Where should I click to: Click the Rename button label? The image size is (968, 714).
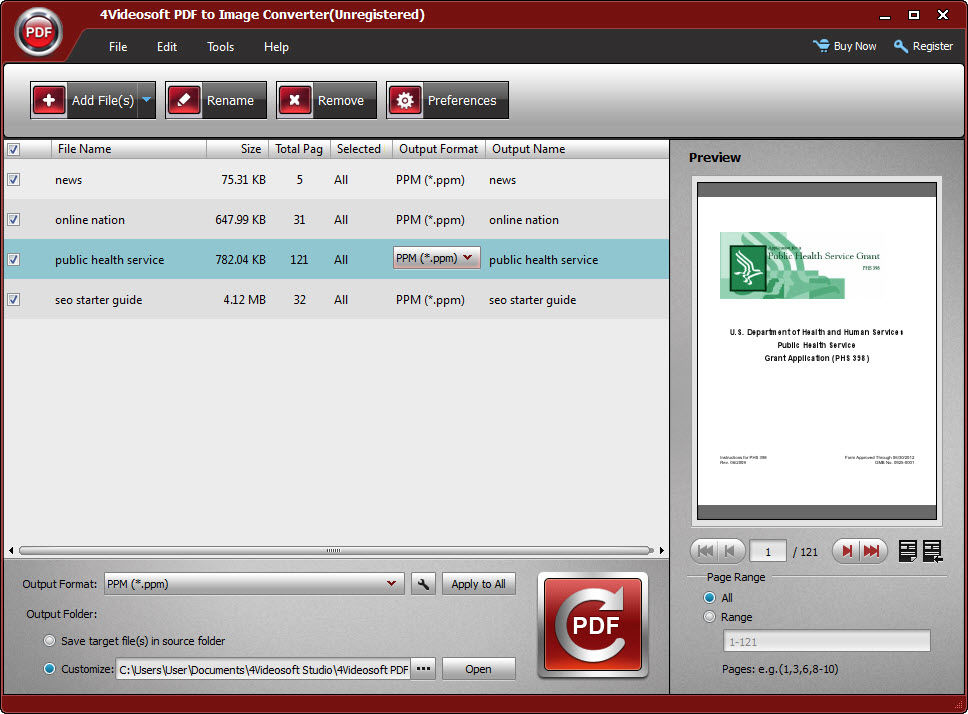pyautogui.click(x=230, y=101)
